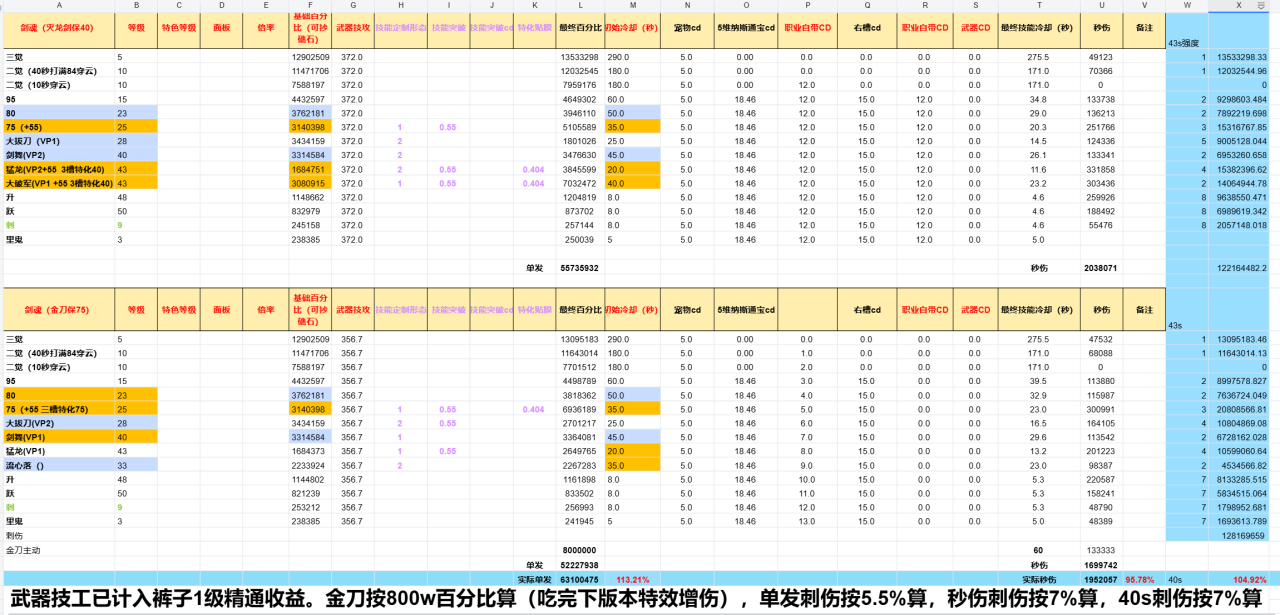Click the 秒伤 value 47532
Screen dimensions: 1280x615
click(1100, 339)
